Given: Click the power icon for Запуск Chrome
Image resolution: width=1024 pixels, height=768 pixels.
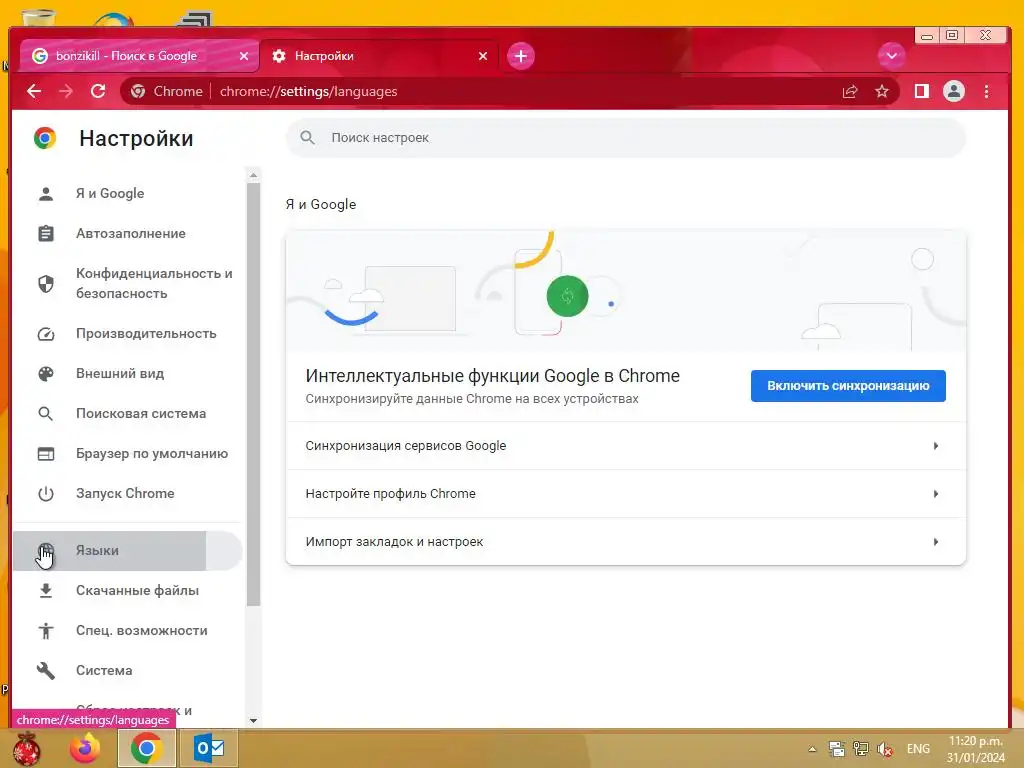Looking at the screenshot, I should (46, 493).
